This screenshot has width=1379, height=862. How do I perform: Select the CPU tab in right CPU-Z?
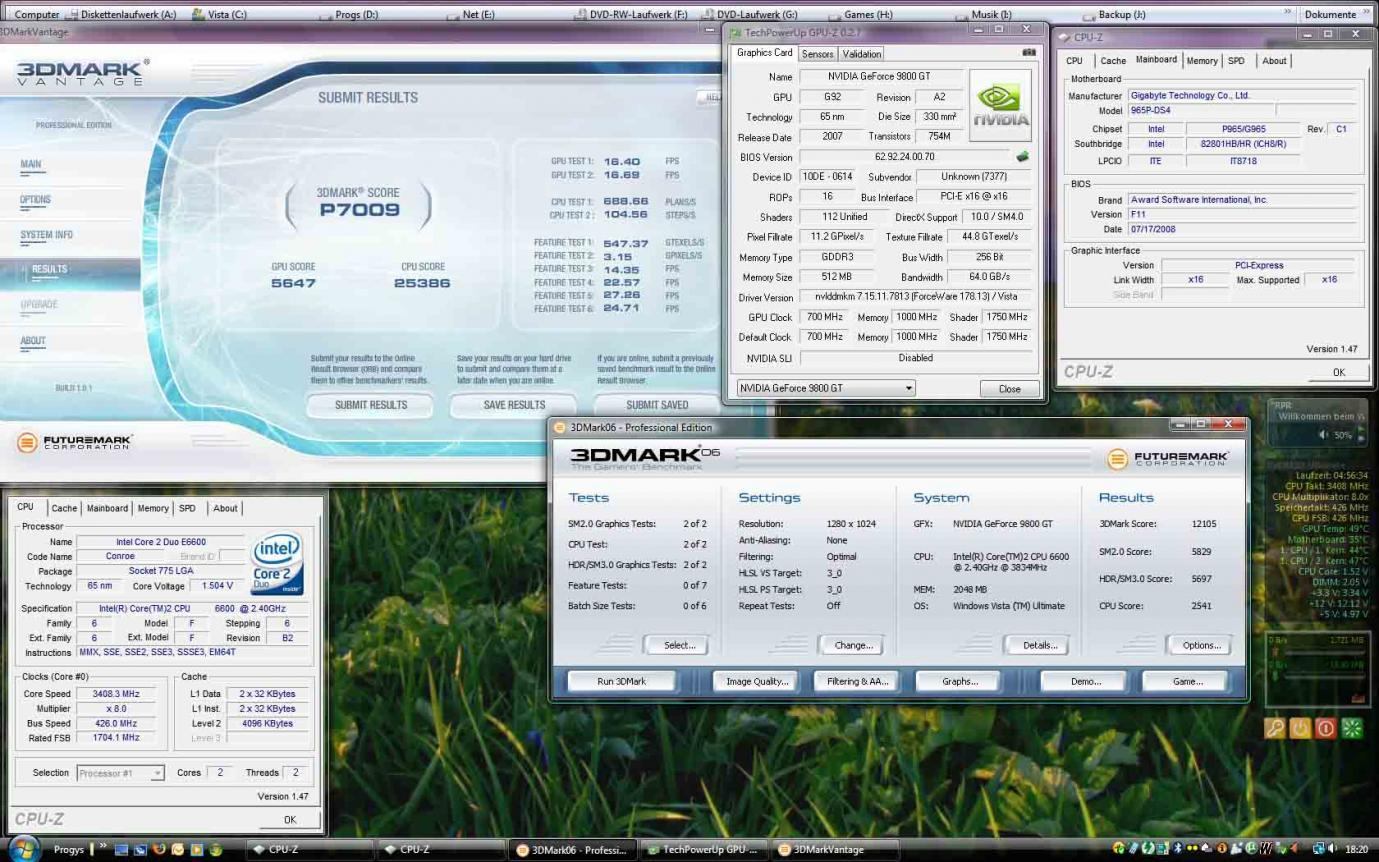pos(1074,61)
